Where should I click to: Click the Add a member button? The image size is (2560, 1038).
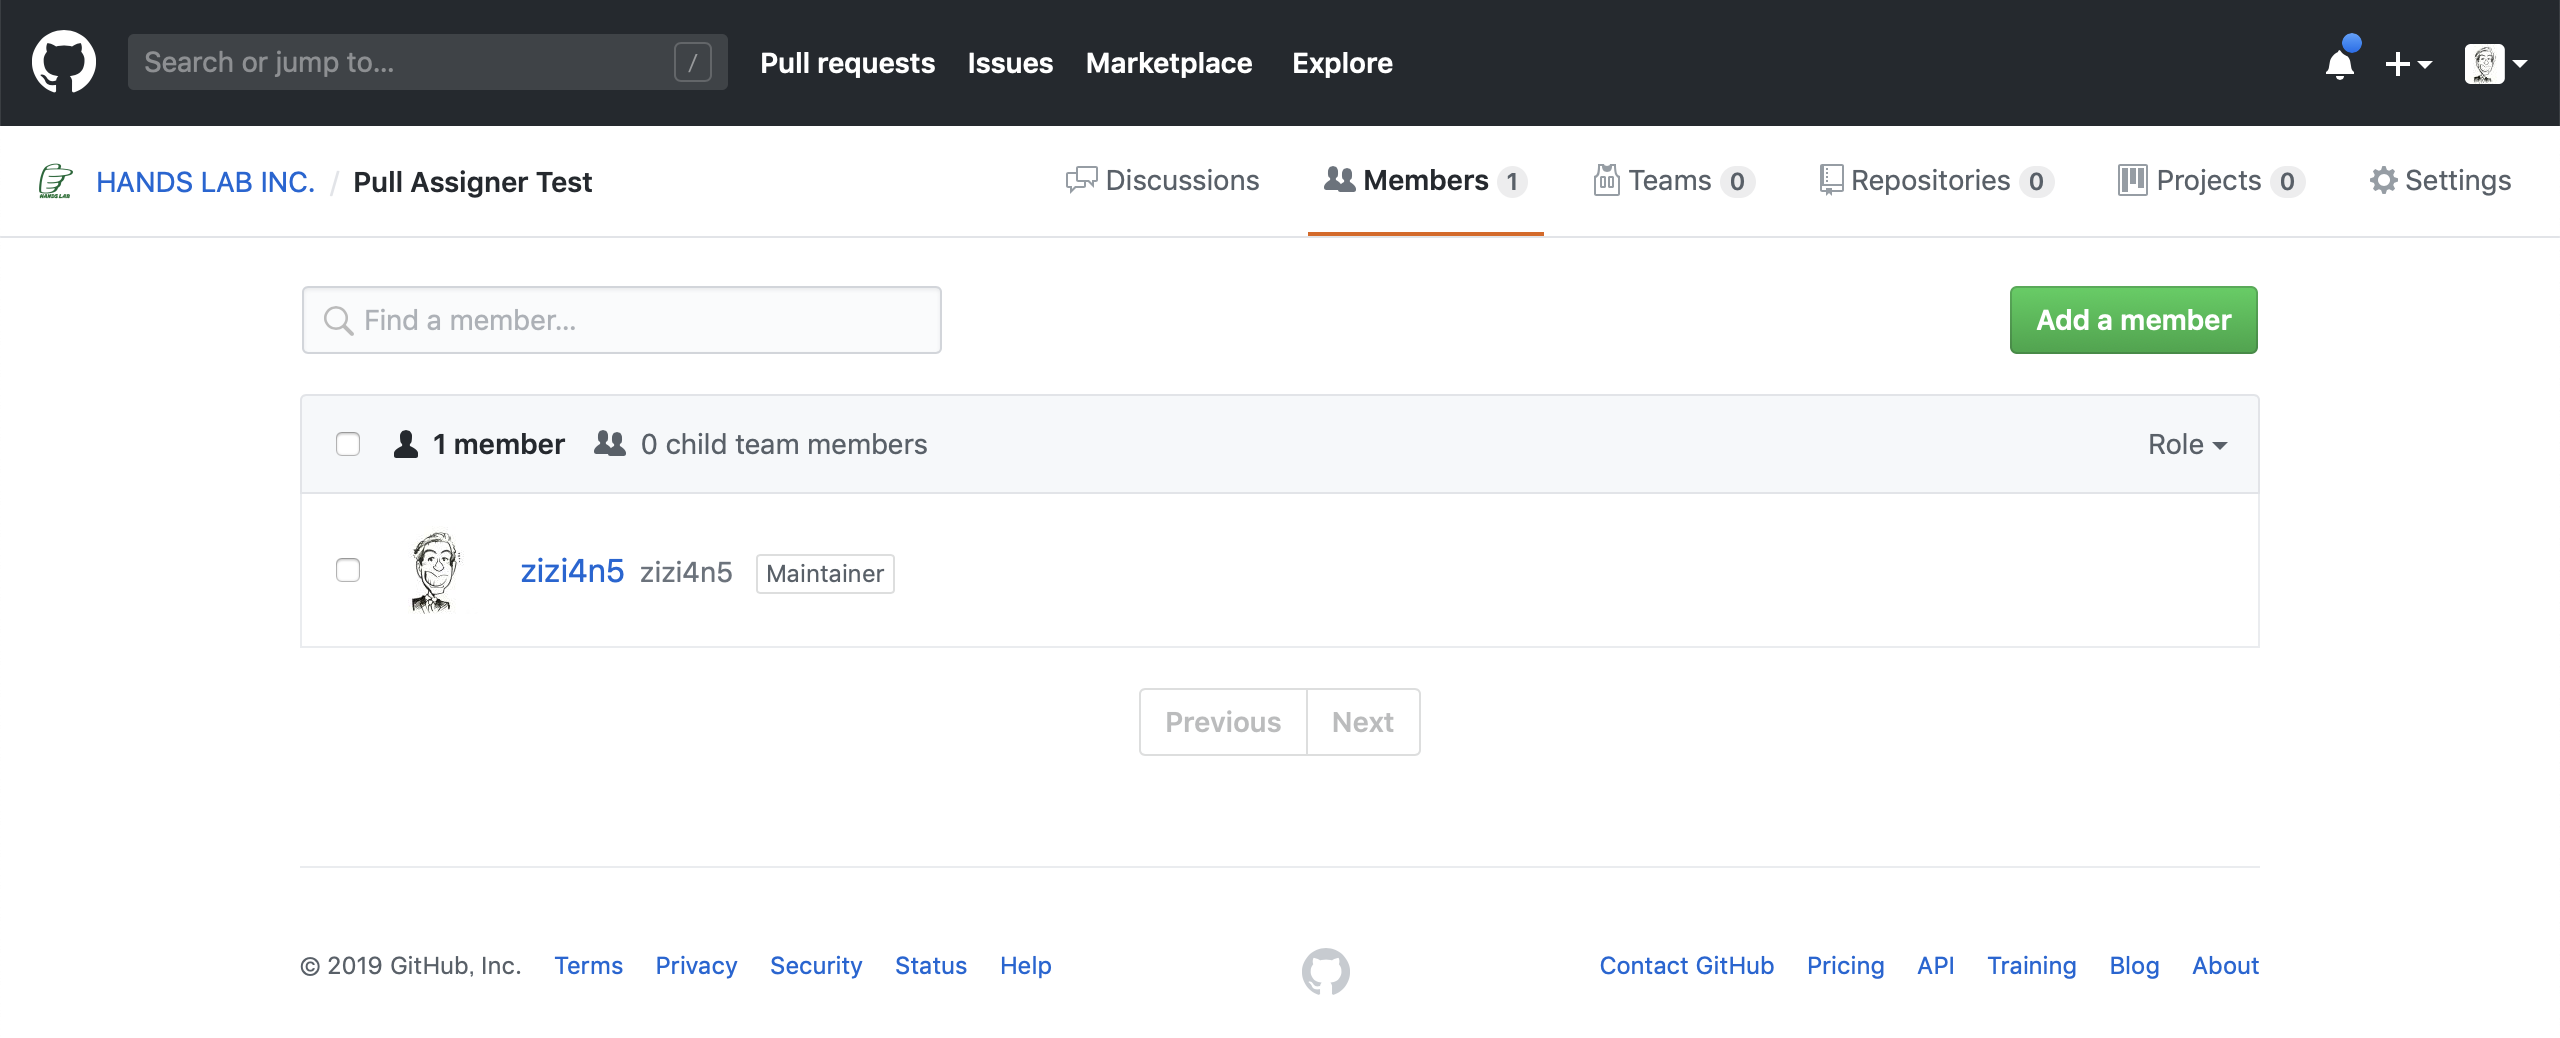click(2134, 320)
